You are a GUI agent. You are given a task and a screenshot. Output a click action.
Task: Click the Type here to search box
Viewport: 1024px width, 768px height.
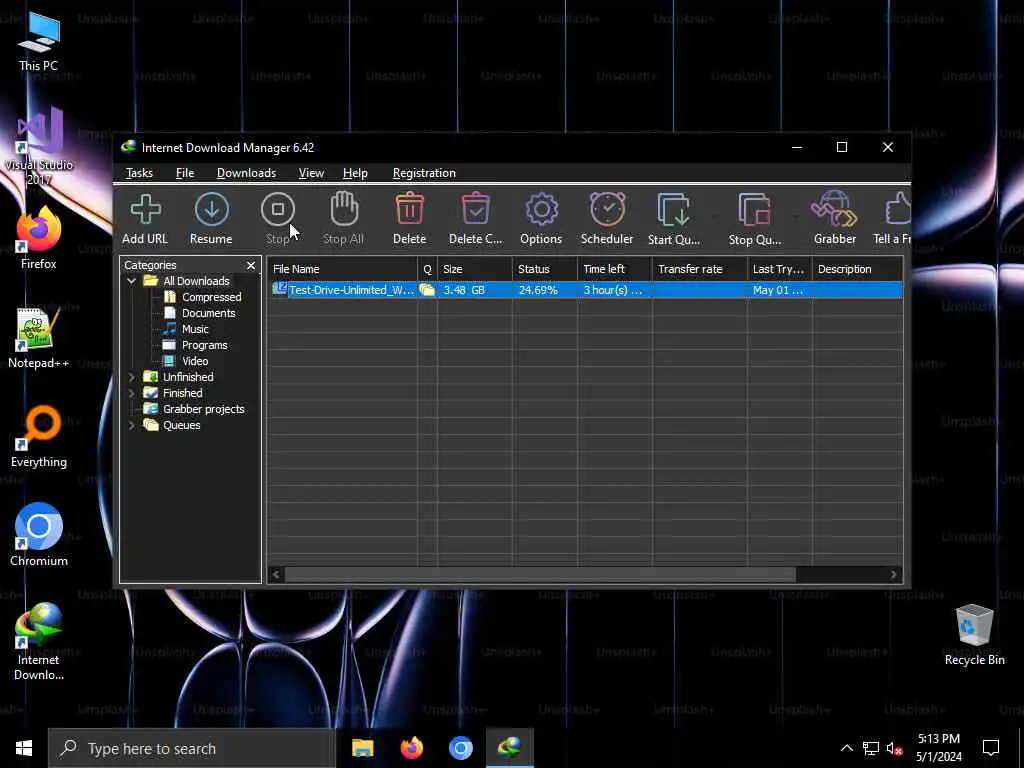coord(191,748)
